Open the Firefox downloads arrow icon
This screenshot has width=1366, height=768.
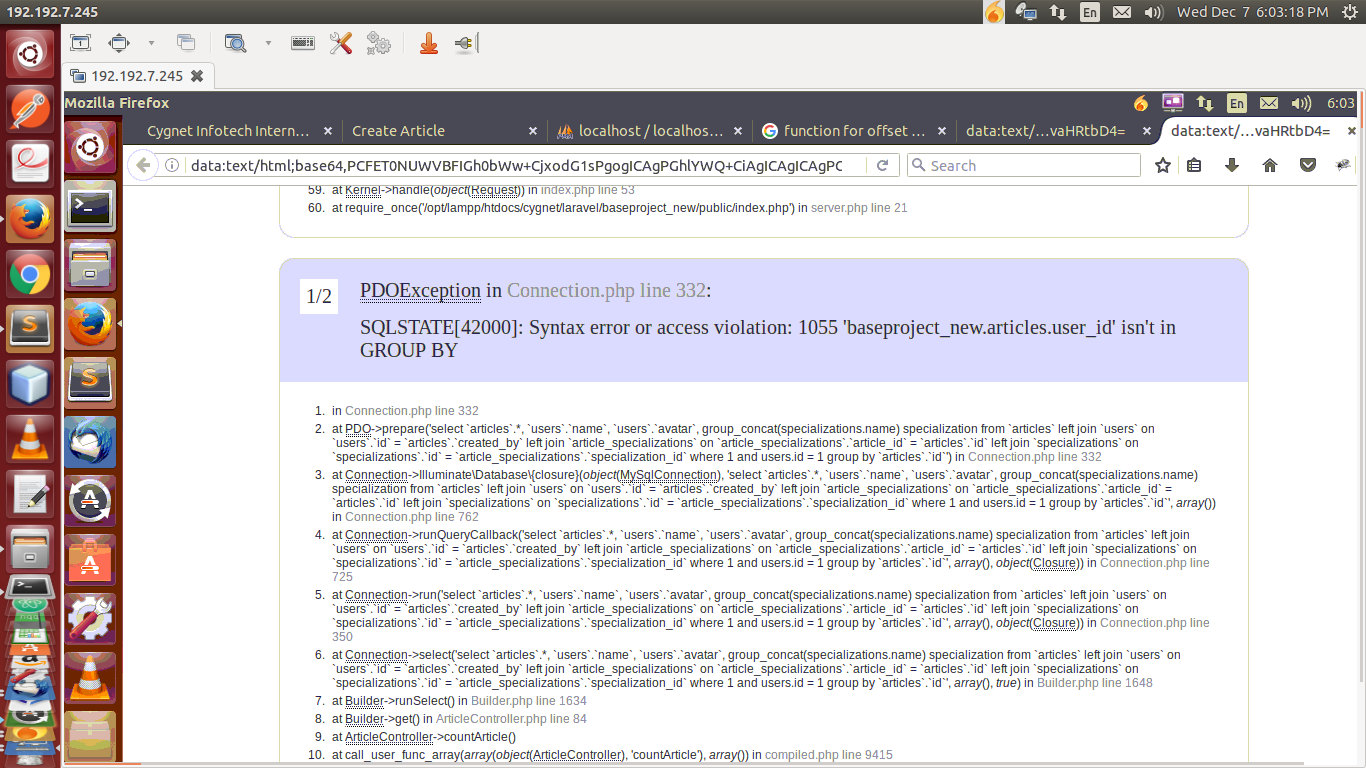[1232, 165]
